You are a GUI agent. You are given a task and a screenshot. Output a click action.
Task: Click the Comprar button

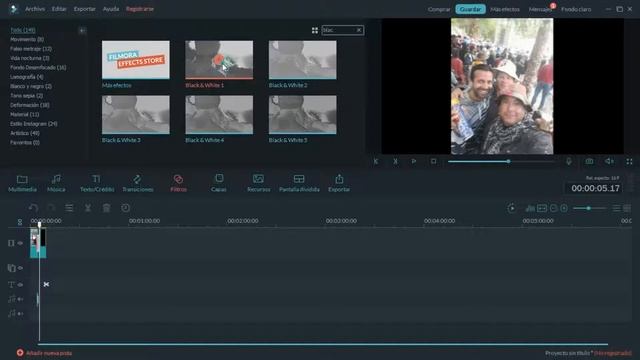[x=439, y=9]
